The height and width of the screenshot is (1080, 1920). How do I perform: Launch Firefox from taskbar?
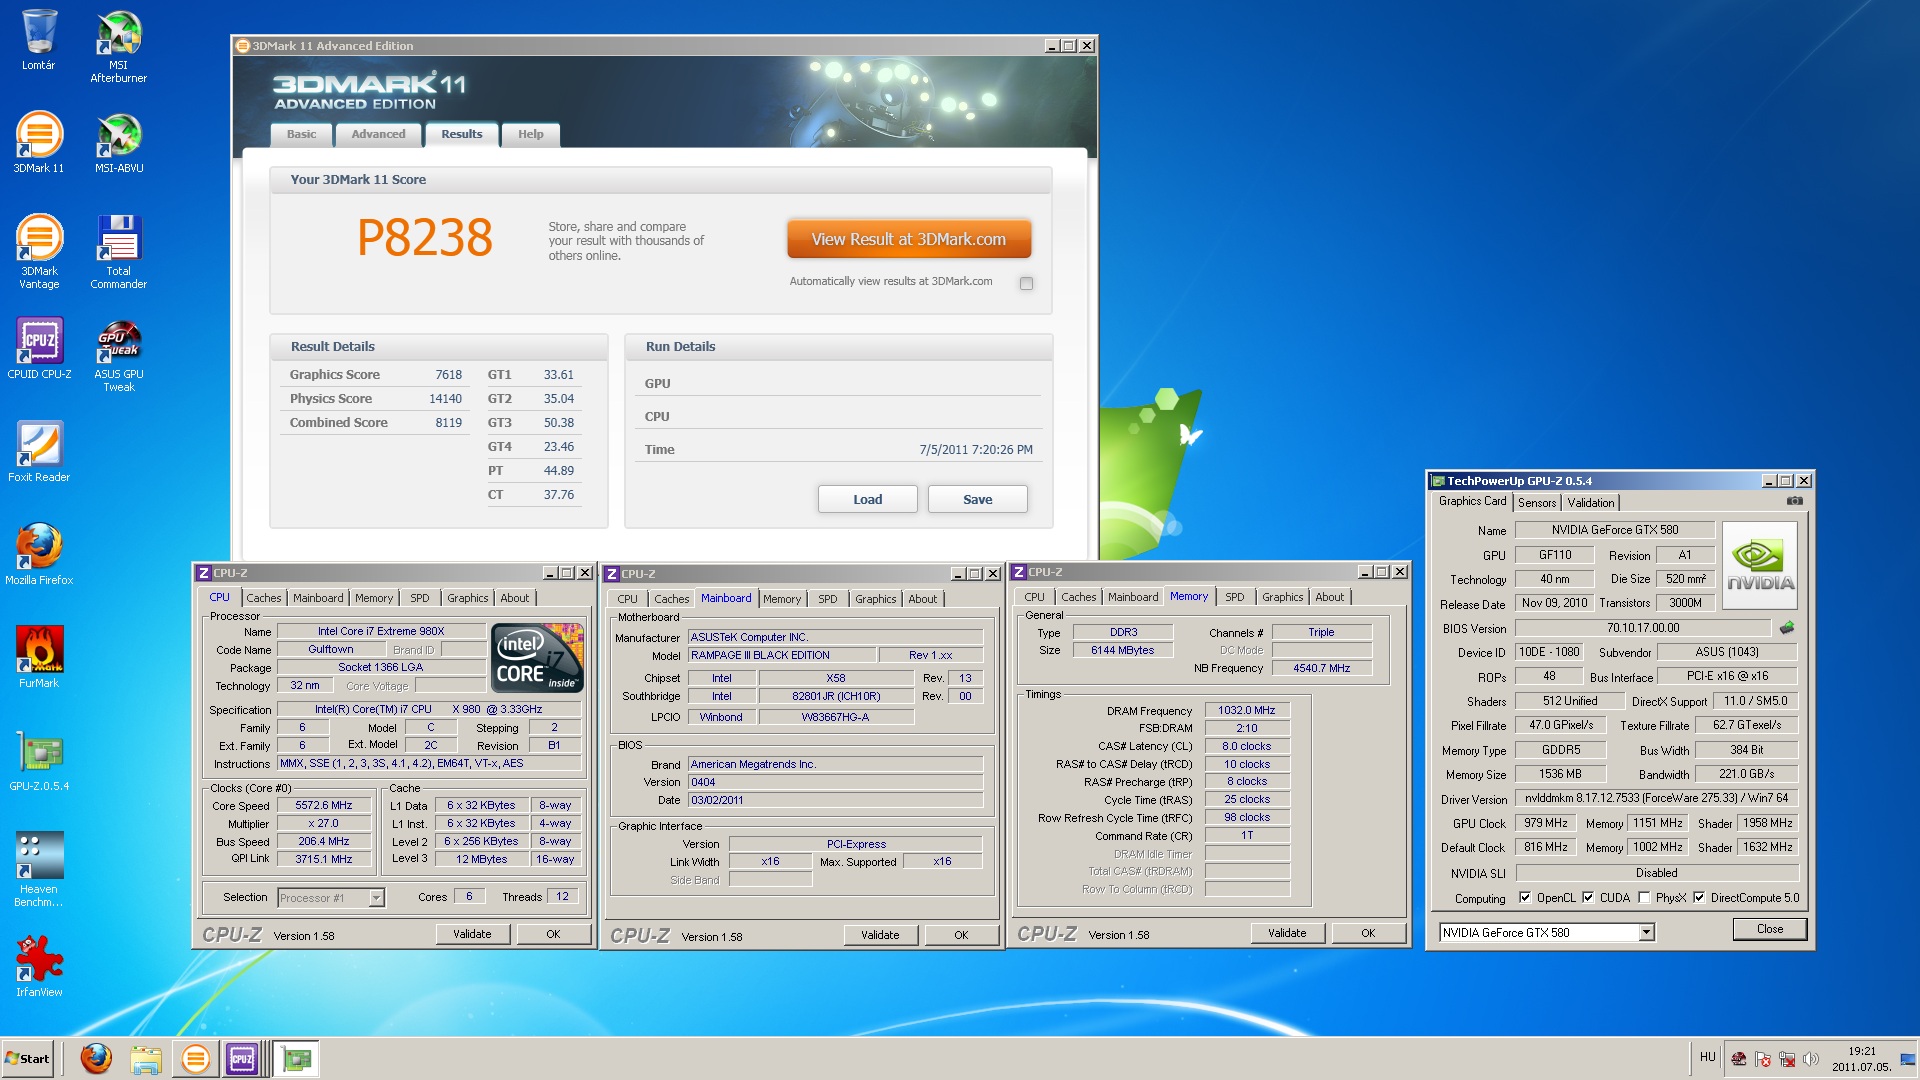96,1058
